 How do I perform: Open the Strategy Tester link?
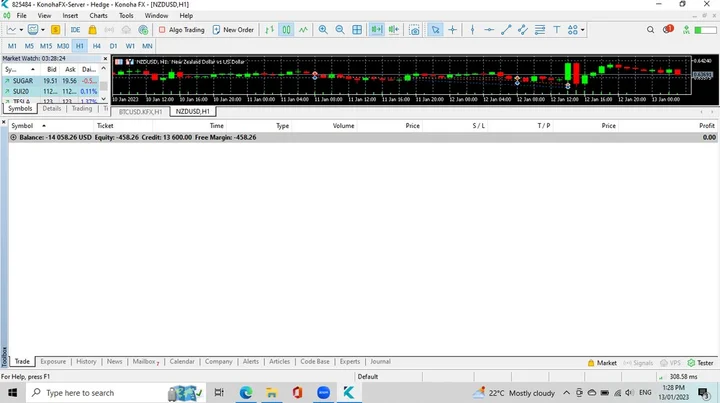tap(701, 363)
